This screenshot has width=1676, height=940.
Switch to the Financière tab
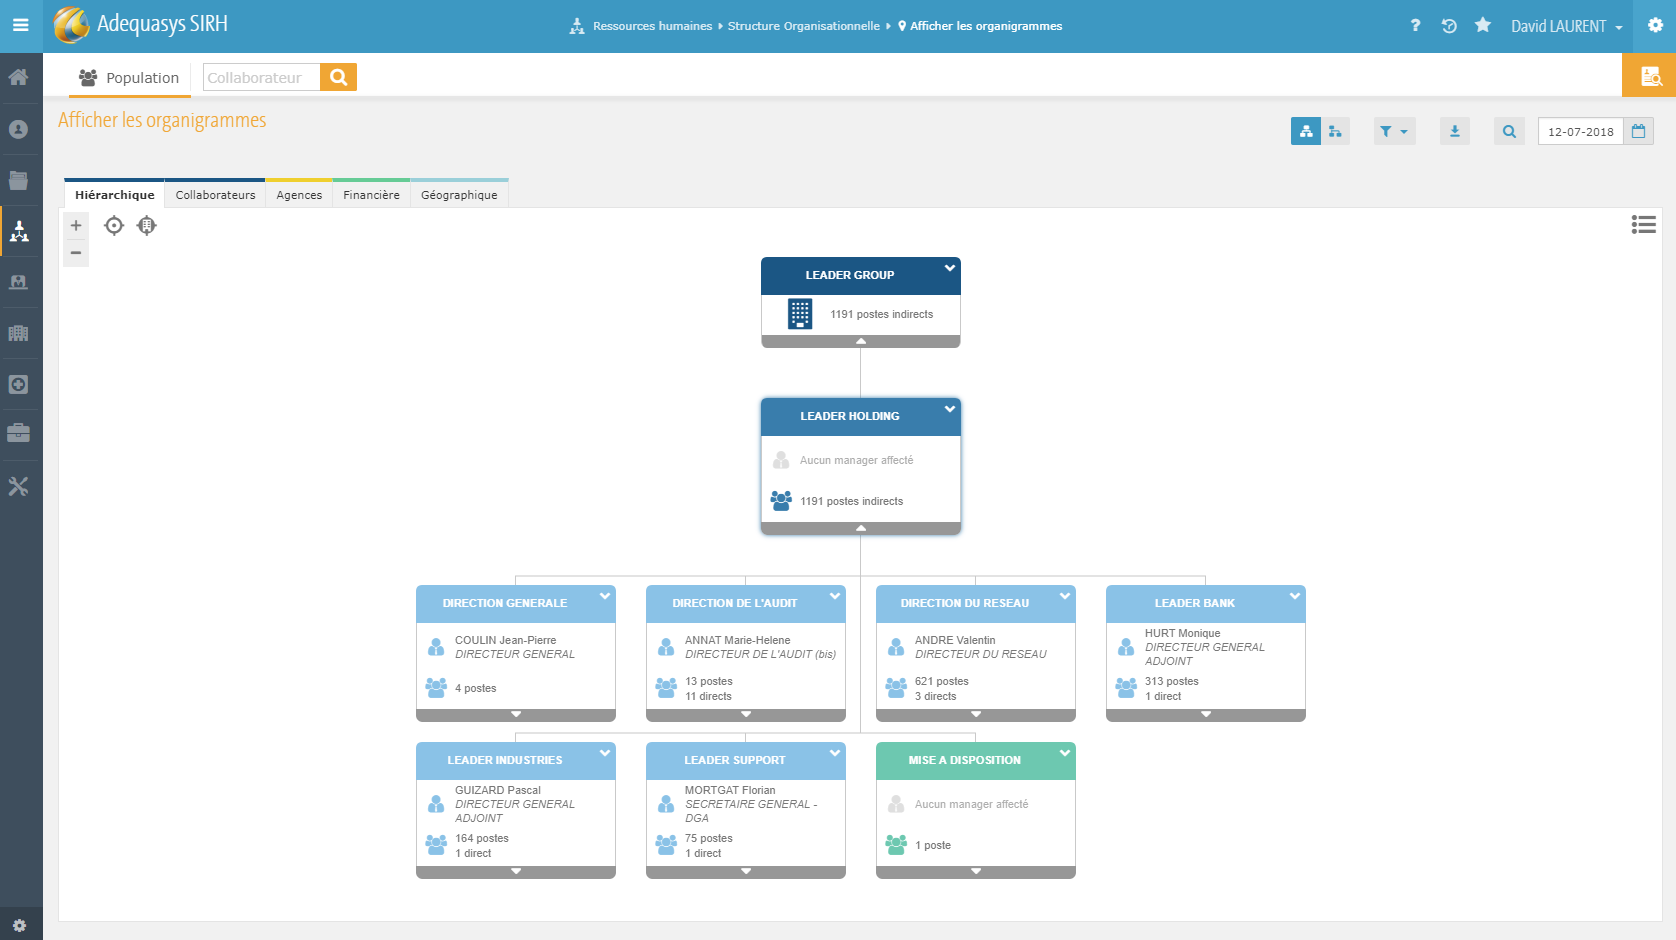point(371,195)
